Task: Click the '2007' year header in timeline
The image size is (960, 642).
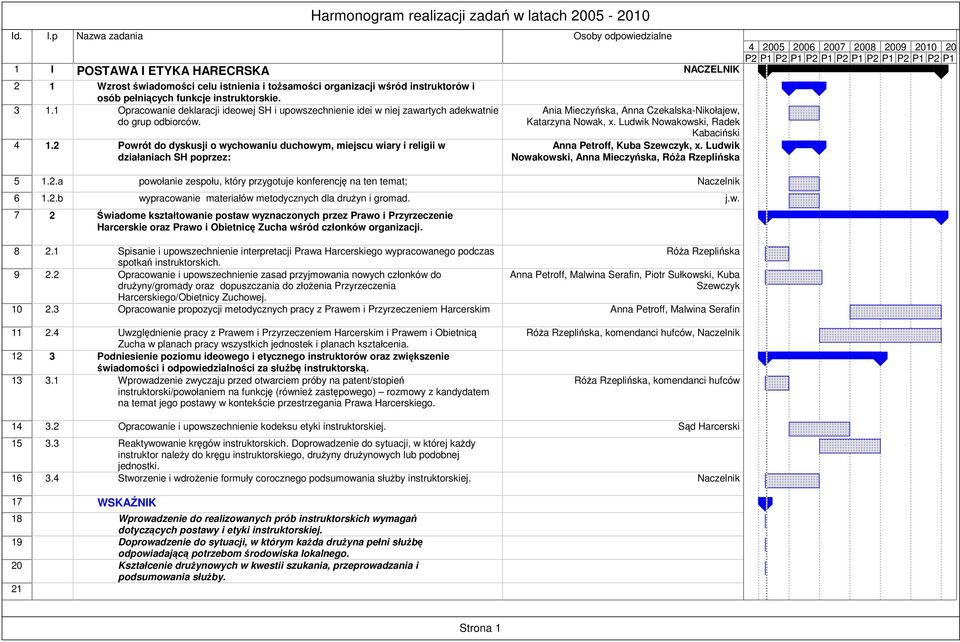Action: click(x=834, y=47)
